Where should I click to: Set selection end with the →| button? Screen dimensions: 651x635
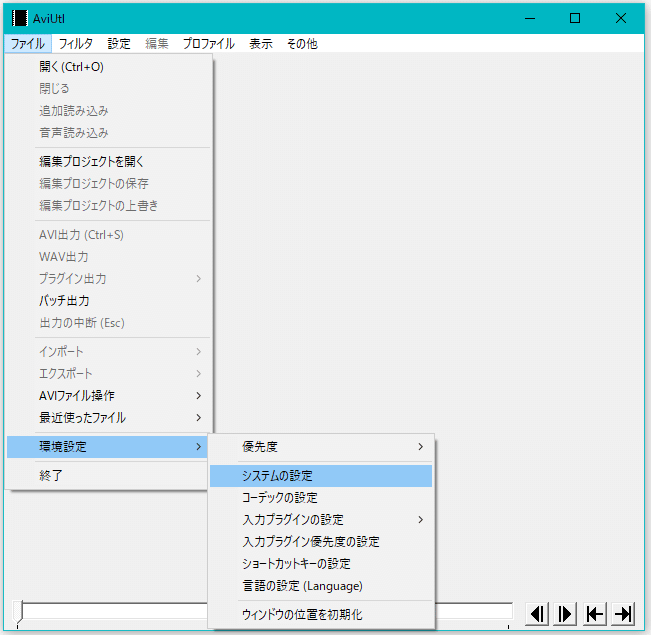click(x=623, y=614)
